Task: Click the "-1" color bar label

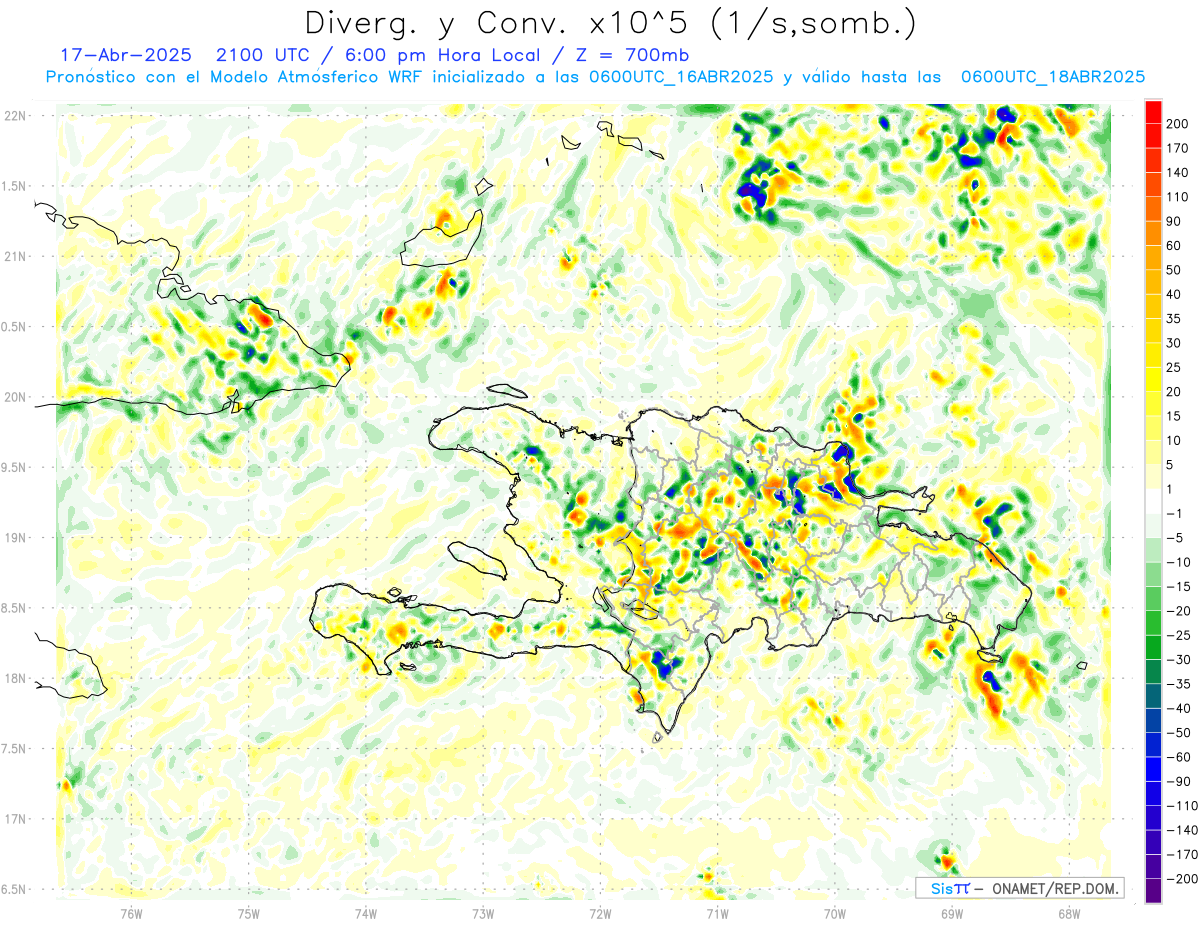Action: click(x=1174, y=513)
